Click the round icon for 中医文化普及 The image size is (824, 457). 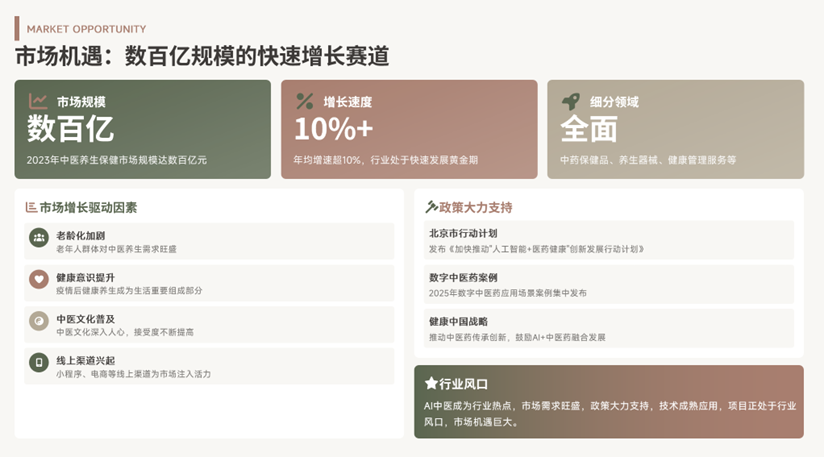coord(39,321)
